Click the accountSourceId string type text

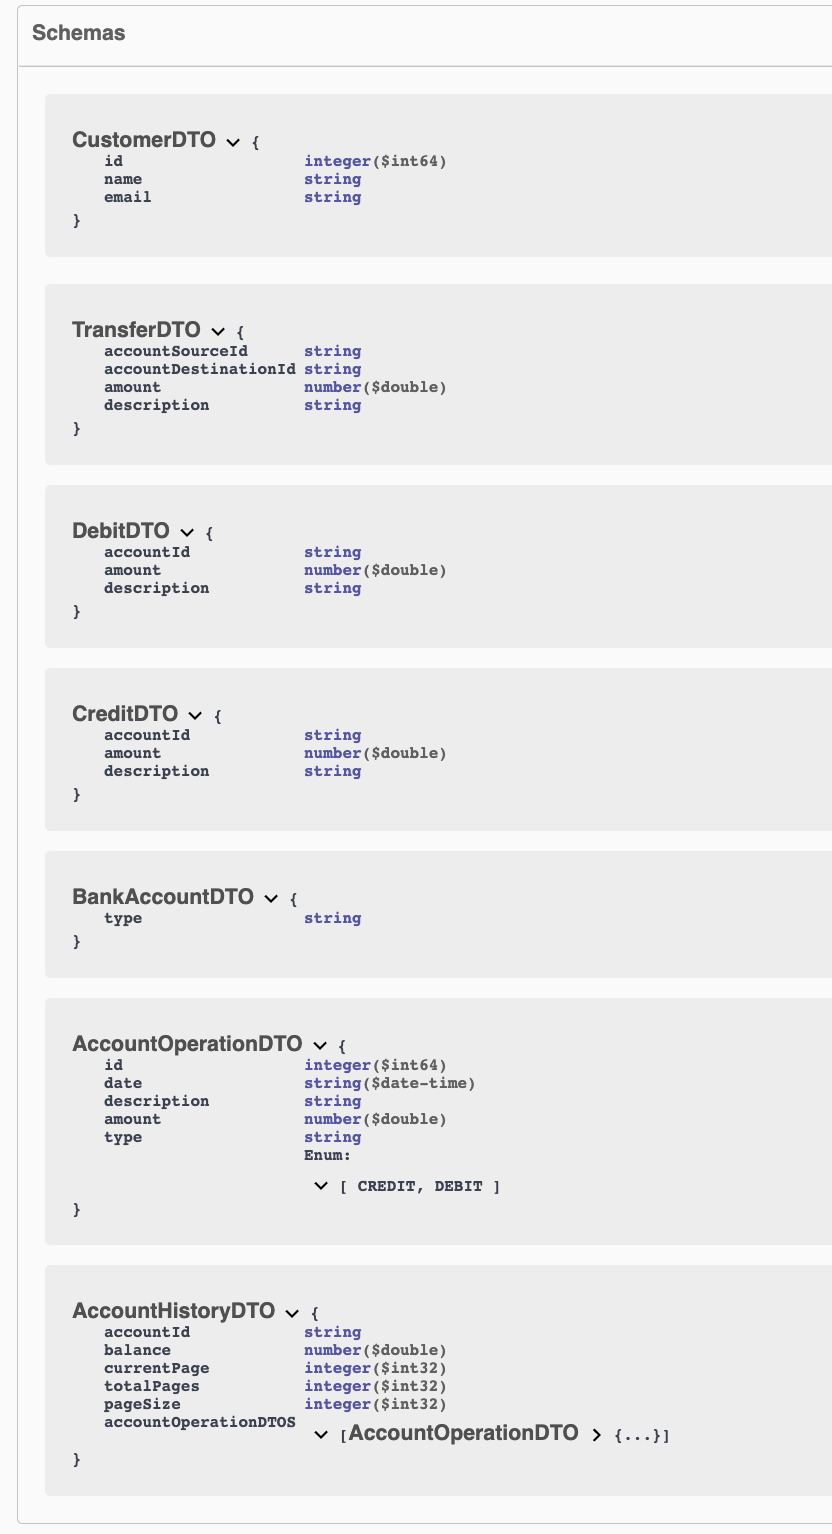click(332, 351)
